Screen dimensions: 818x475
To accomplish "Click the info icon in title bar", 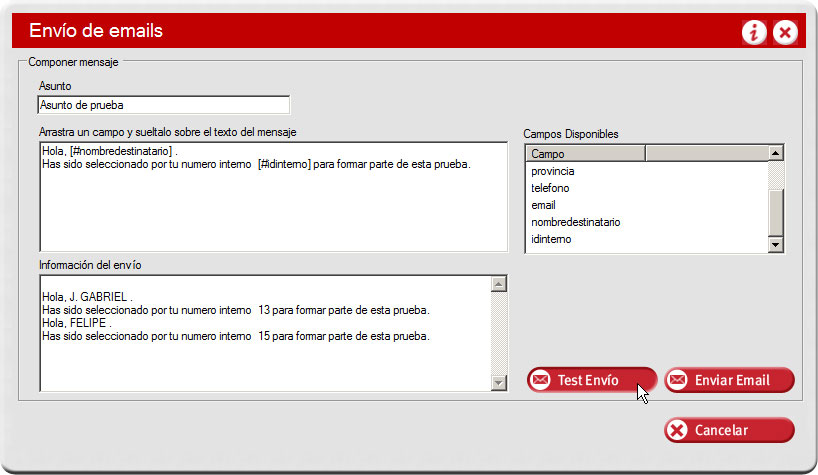I will coord(754,33).
